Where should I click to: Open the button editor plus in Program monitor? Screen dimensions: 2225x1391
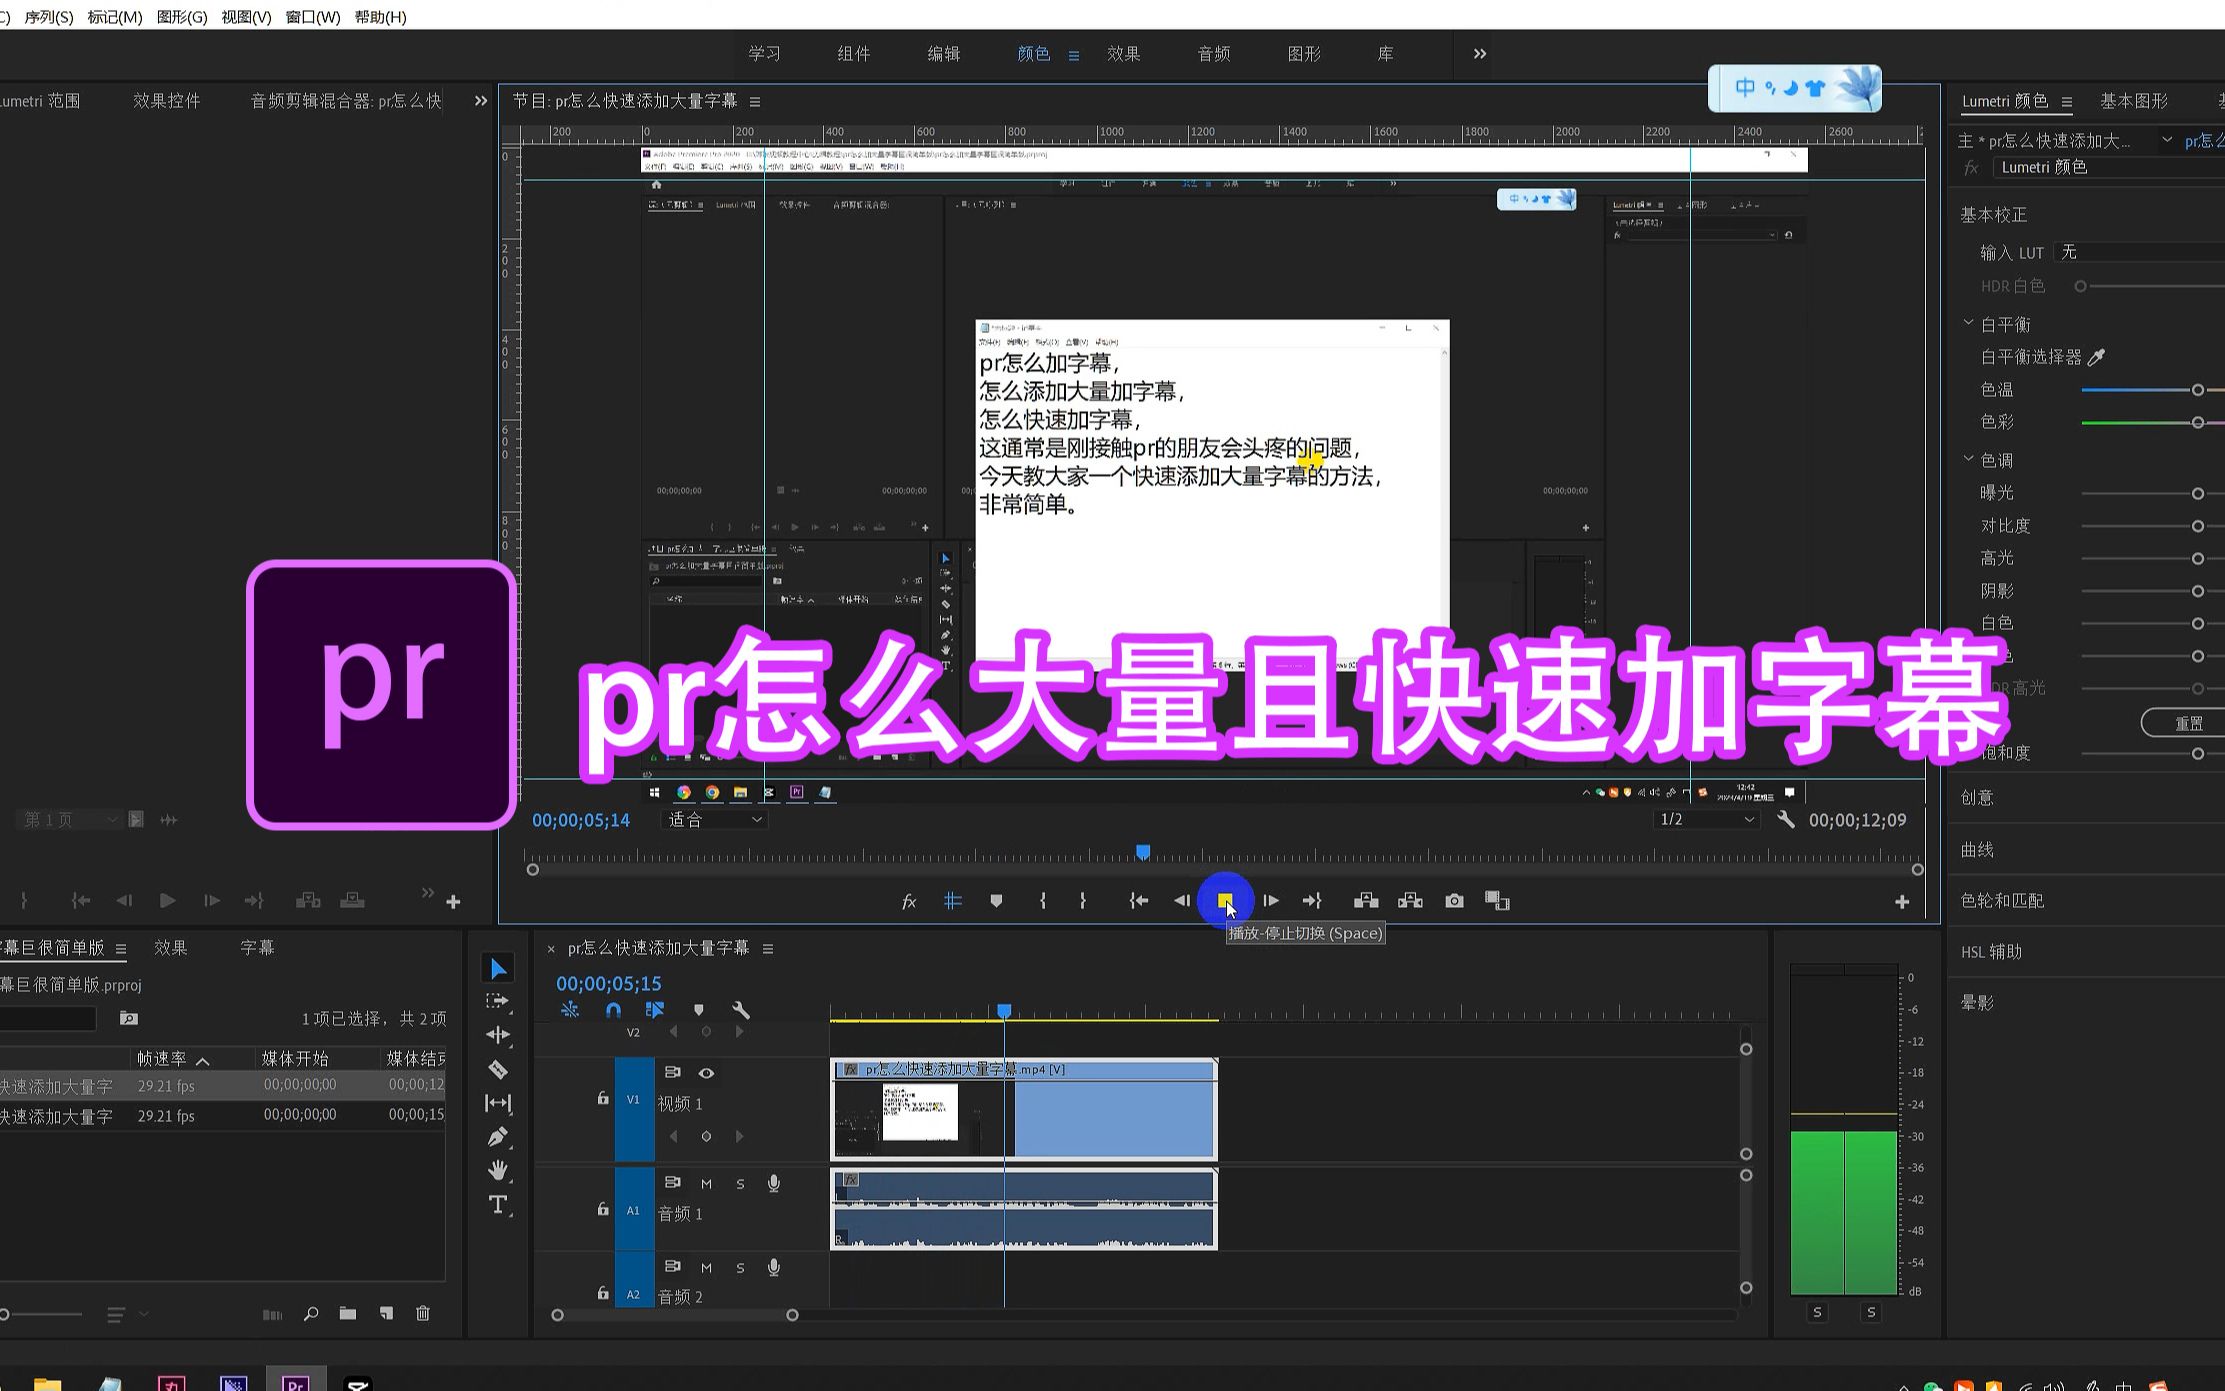(x=1902, y=902)
